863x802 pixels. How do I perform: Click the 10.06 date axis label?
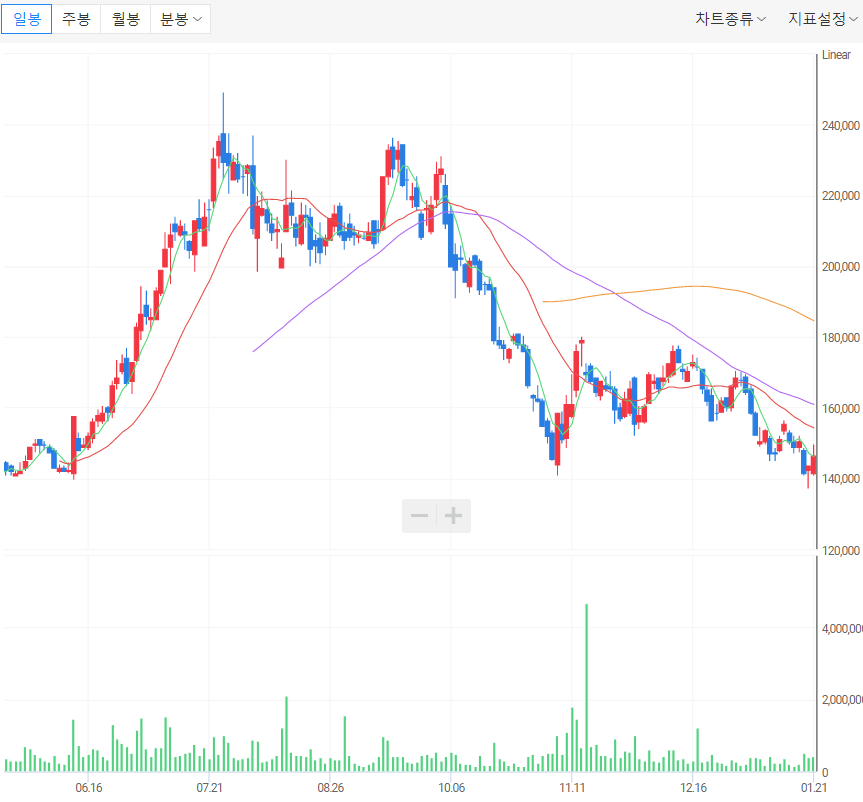[x=451, y=788]
